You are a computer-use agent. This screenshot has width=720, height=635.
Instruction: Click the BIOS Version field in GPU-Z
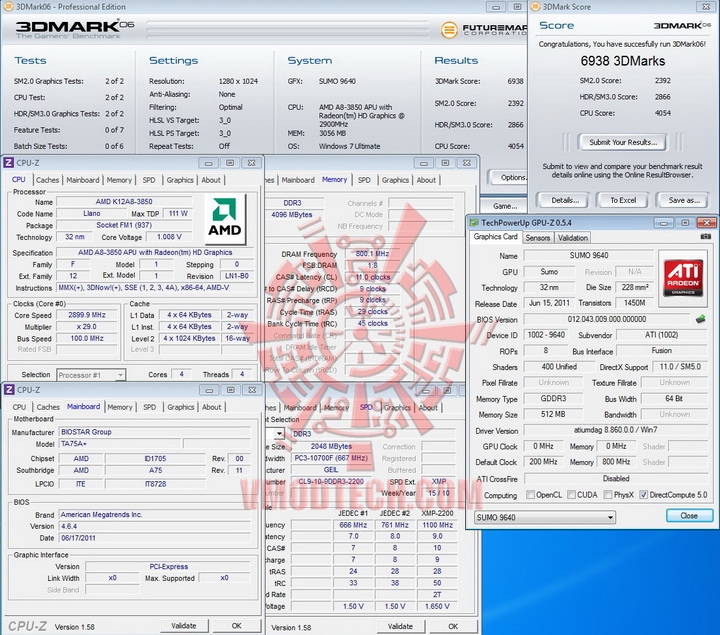pos(607,319)
